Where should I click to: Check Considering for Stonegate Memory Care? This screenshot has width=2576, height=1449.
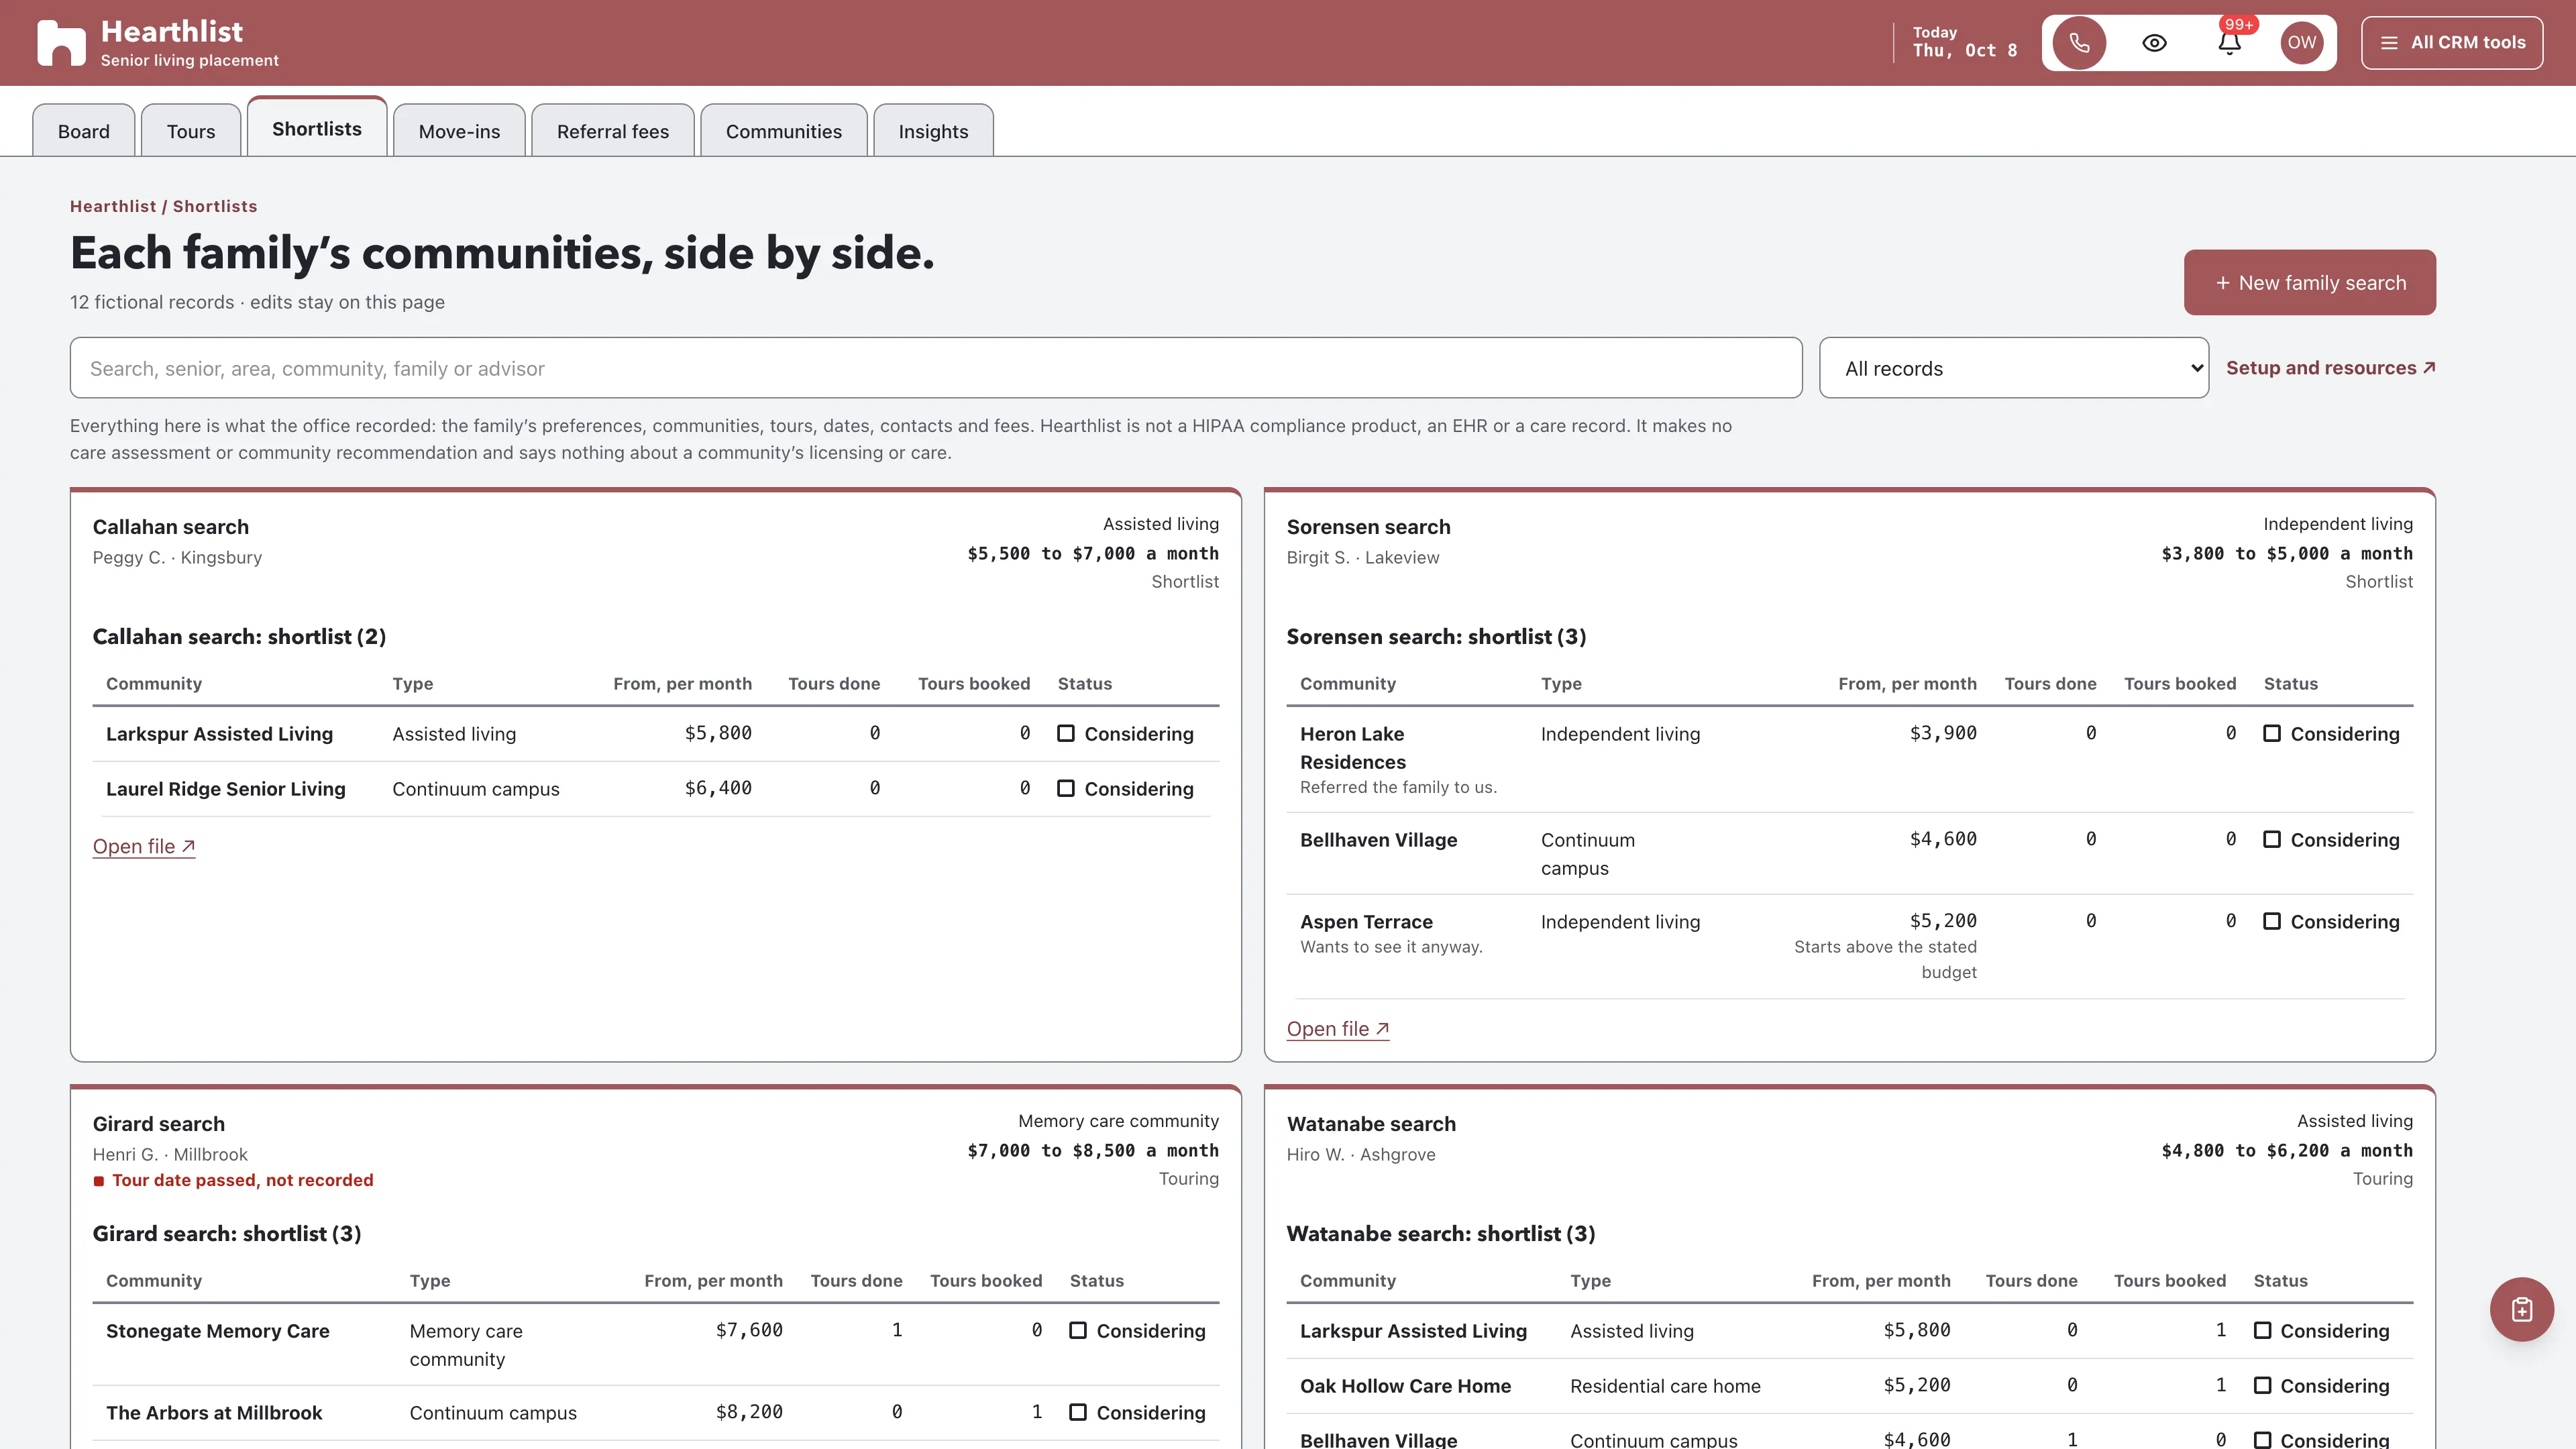tap(1078, 1331)
